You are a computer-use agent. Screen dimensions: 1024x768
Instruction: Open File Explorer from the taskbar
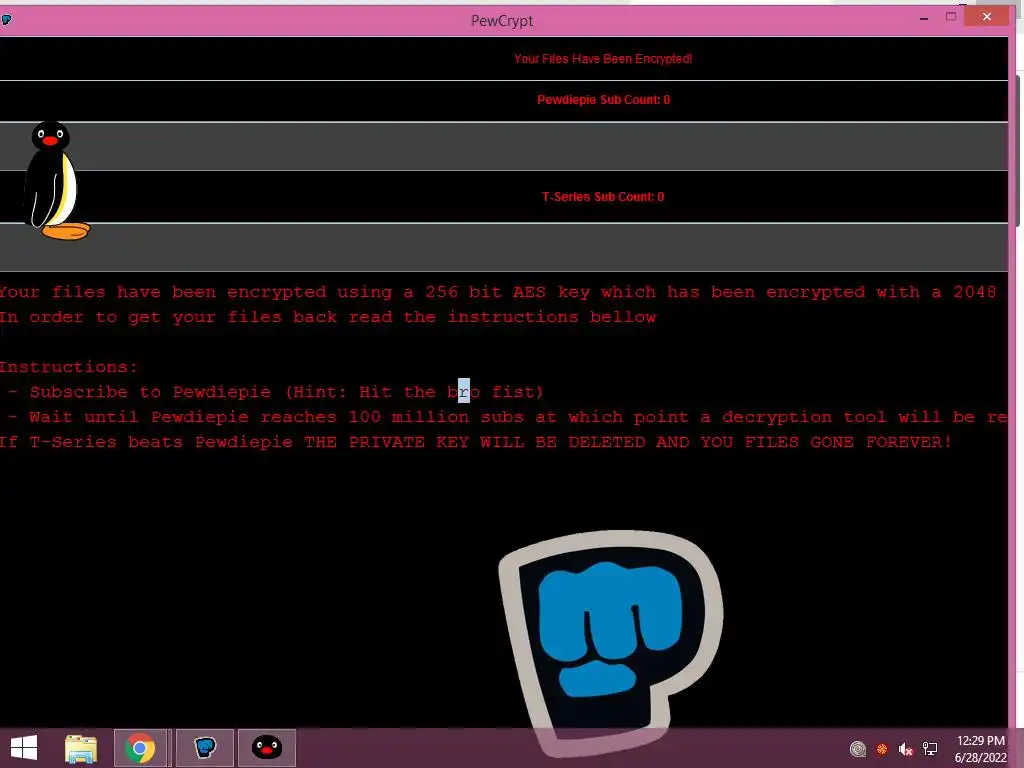pos(81,748)
